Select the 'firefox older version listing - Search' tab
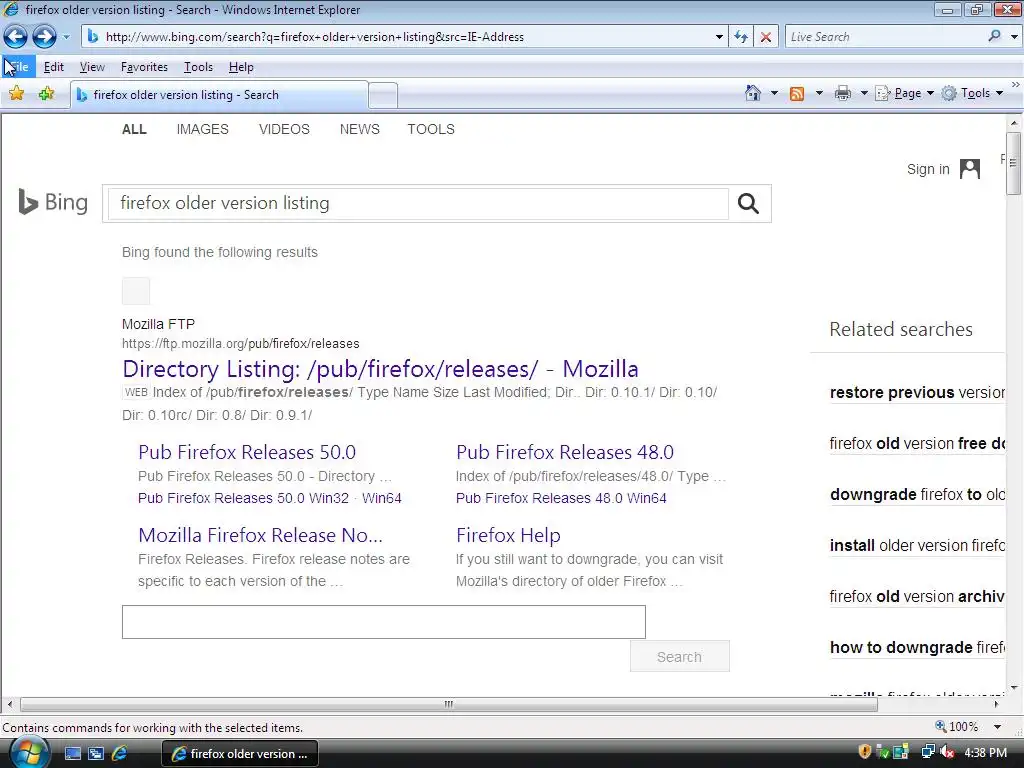The height and width of the screenshot is (768, 1024). click(219, 95)
